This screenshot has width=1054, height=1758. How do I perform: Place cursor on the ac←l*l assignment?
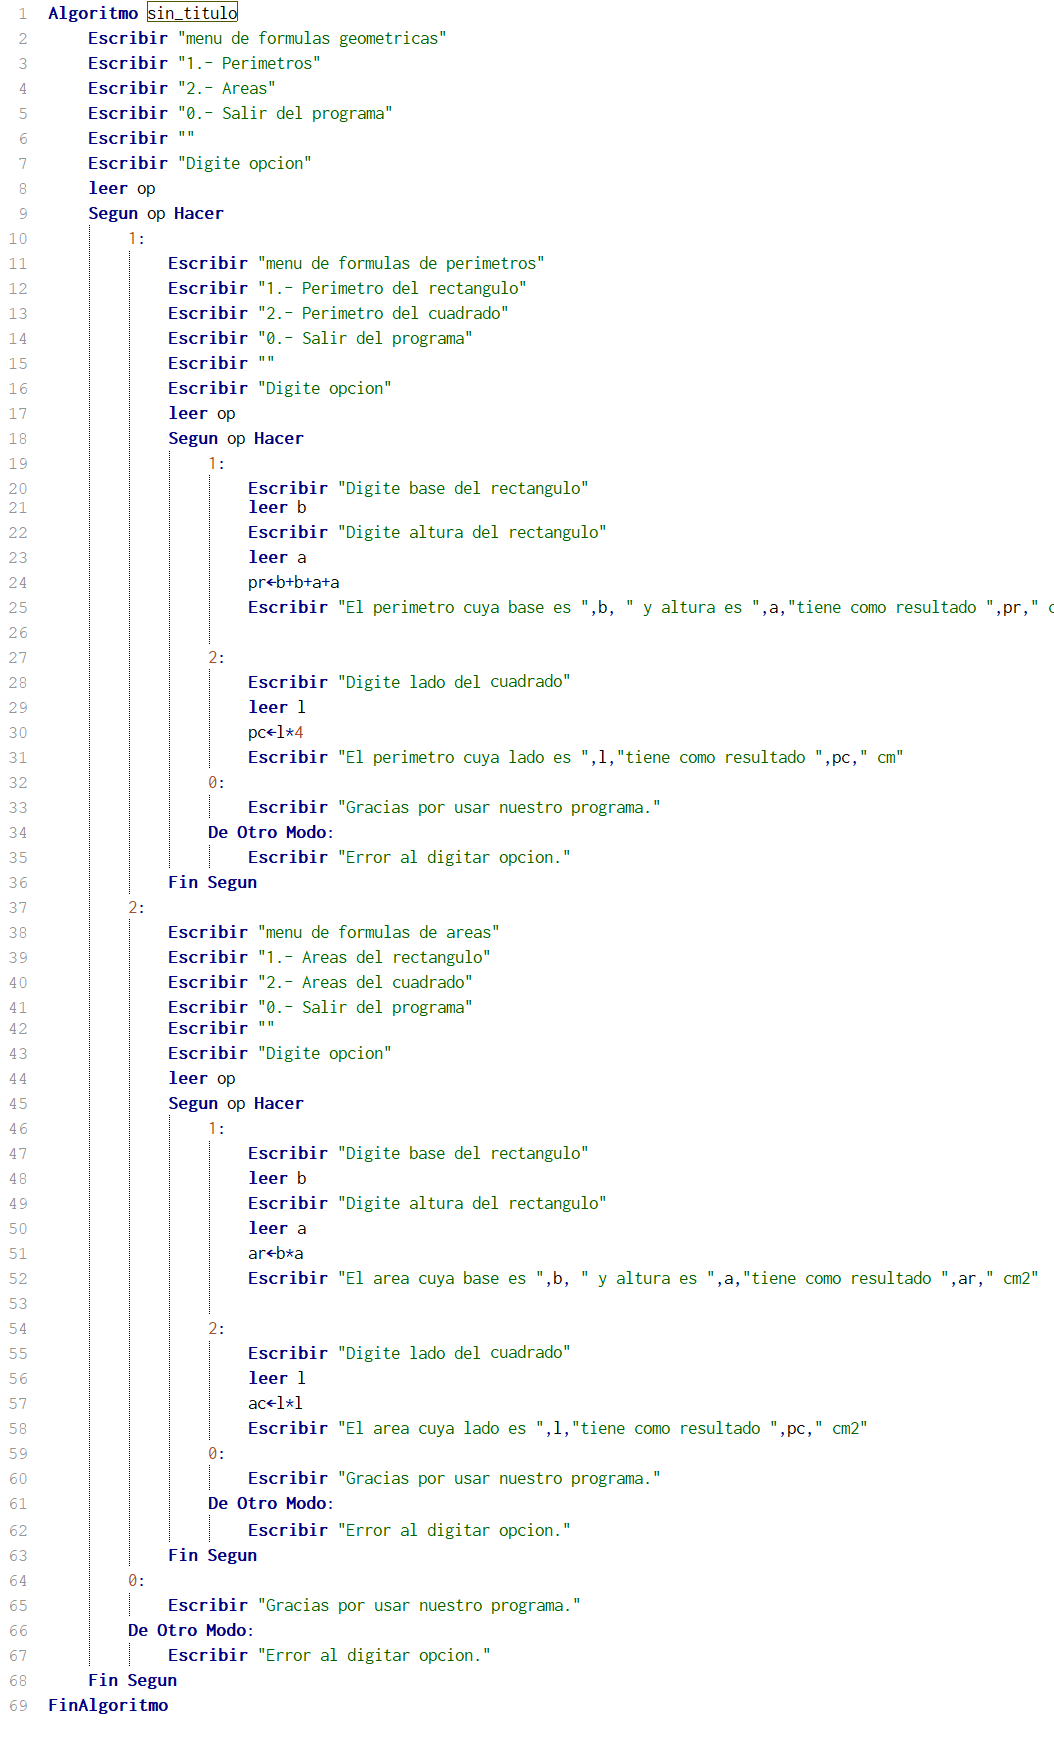click(x=275, y=1403)
